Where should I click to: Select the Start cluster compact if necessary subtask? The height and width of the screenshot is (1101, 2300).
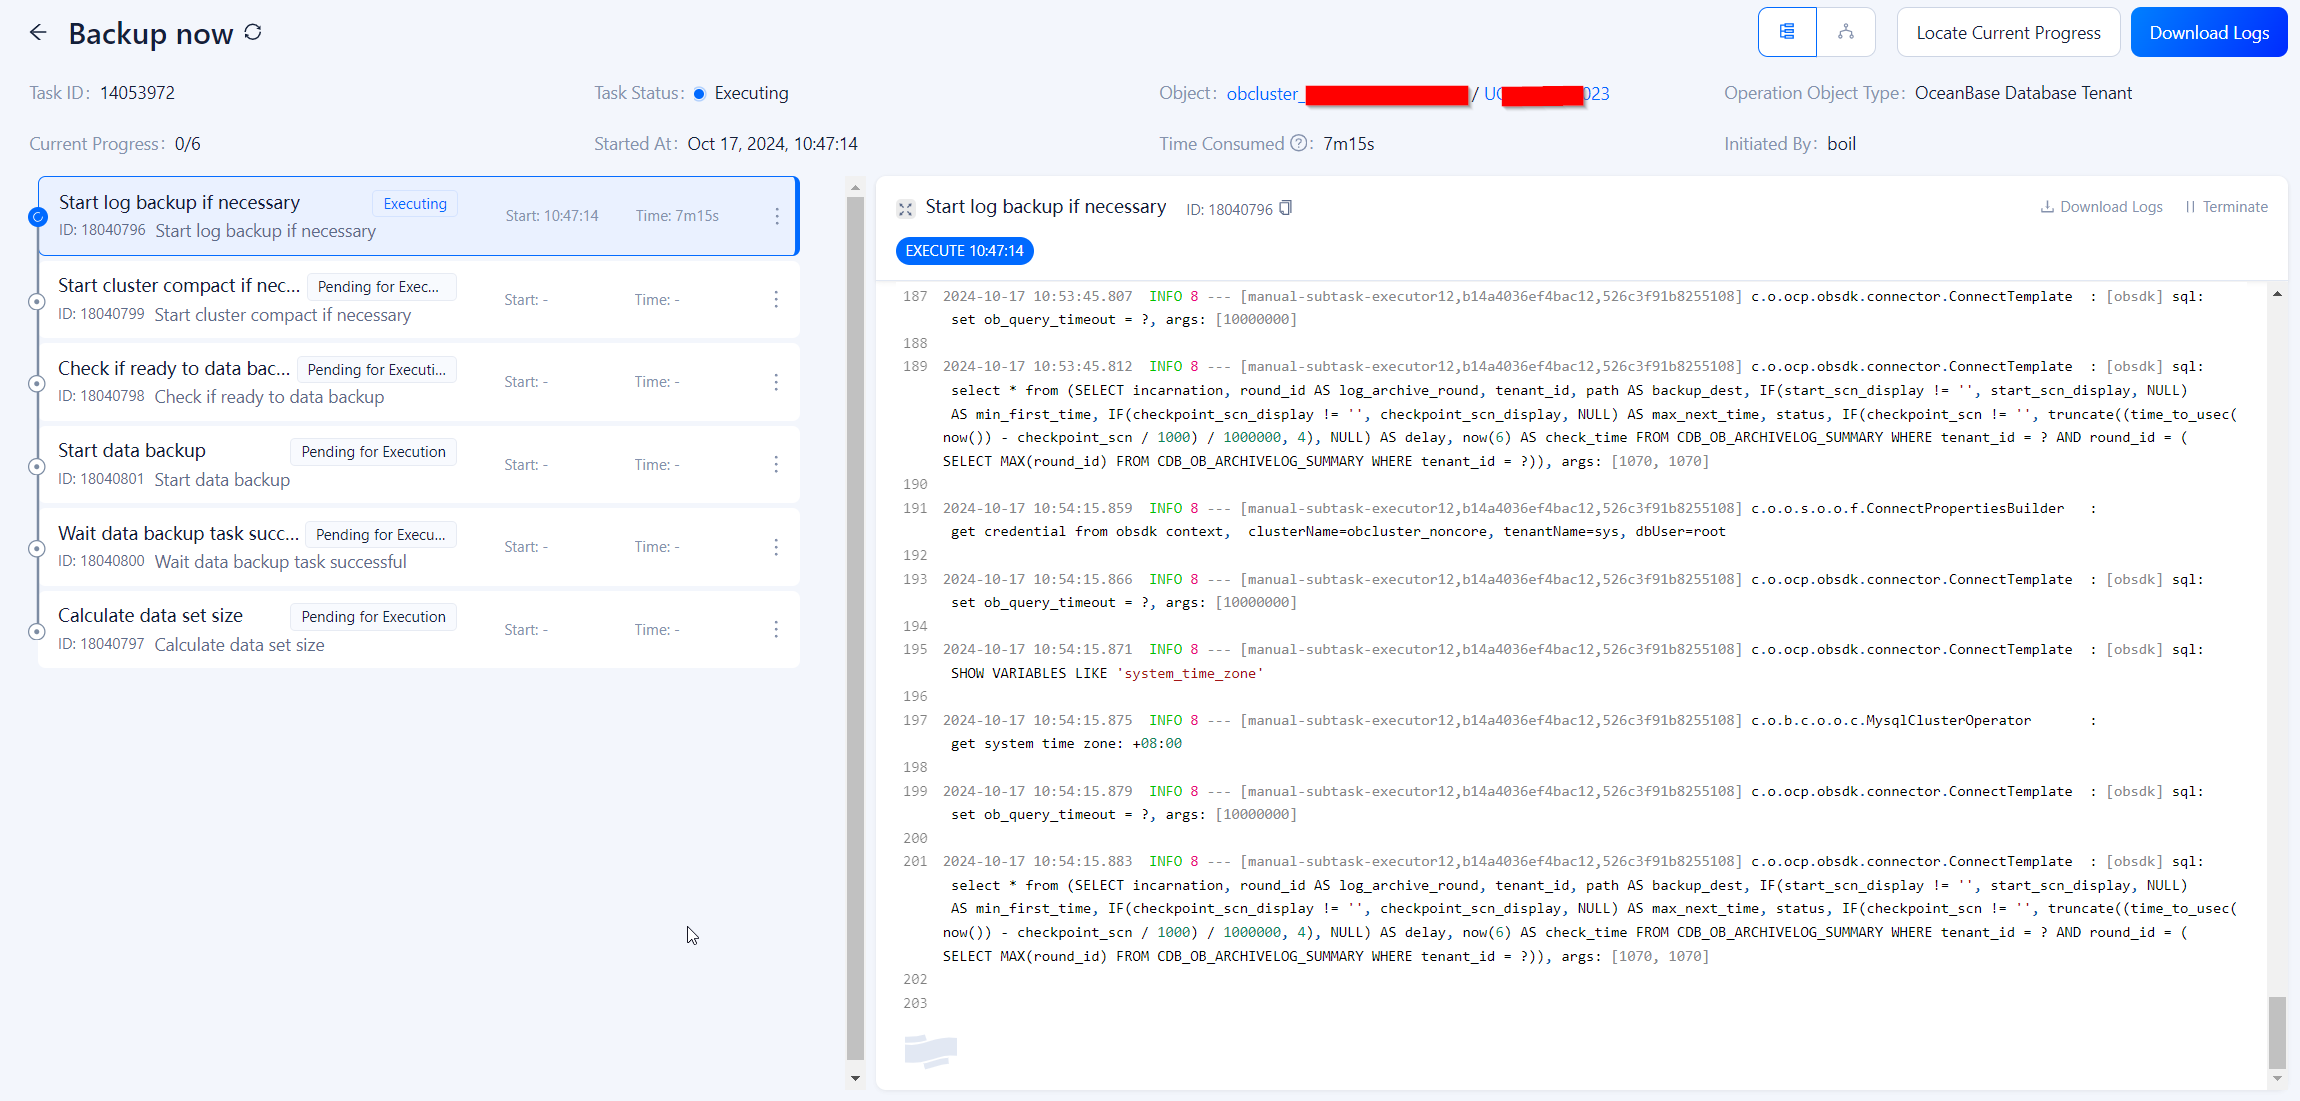point(418,299)
